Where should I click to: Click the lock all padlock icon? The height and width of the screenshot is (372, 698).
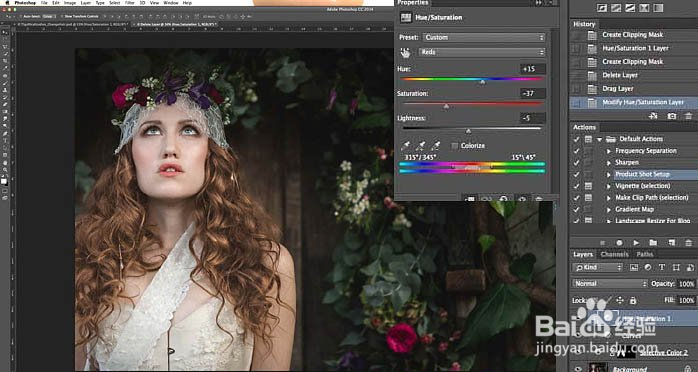633,300
